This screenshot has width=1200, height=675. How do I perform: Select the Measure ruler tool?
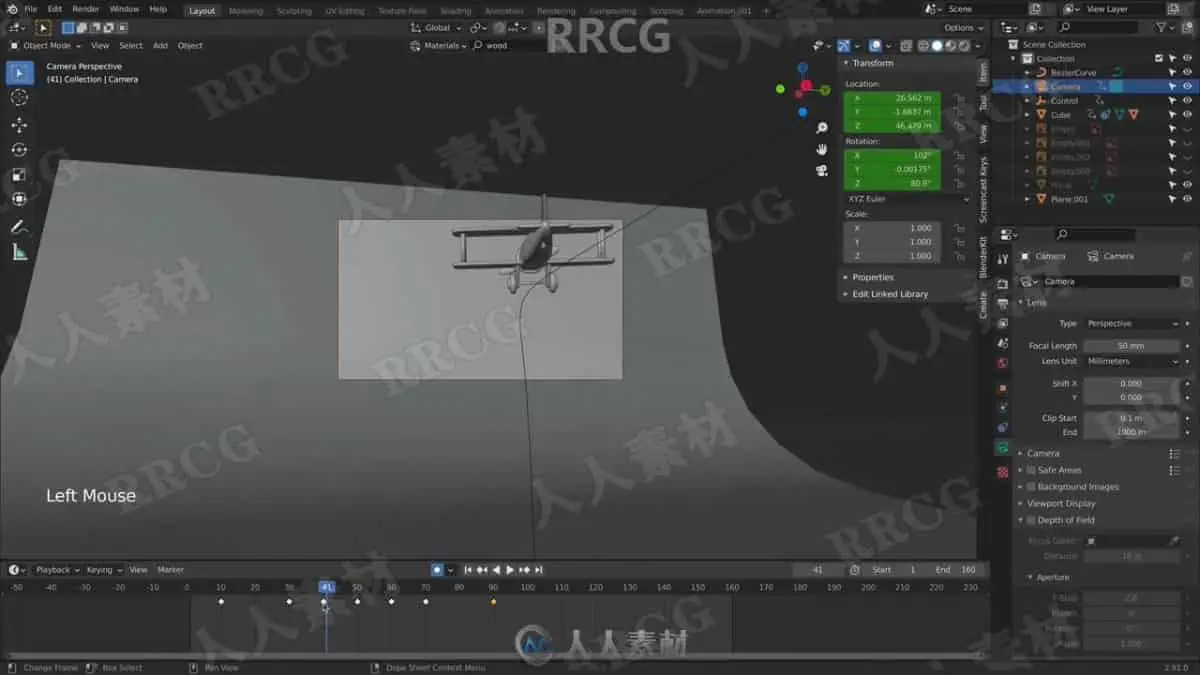[x=19, y=252]
